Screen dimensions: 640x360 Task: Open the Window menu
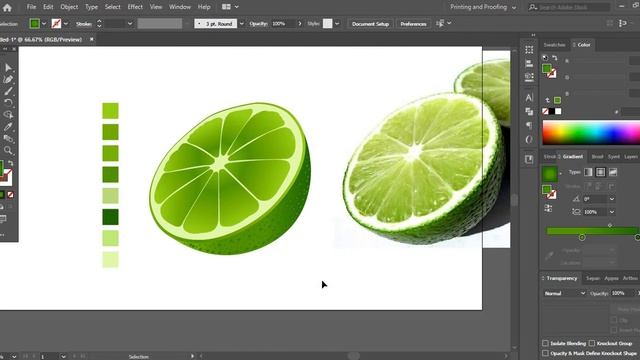pos(180,7)
